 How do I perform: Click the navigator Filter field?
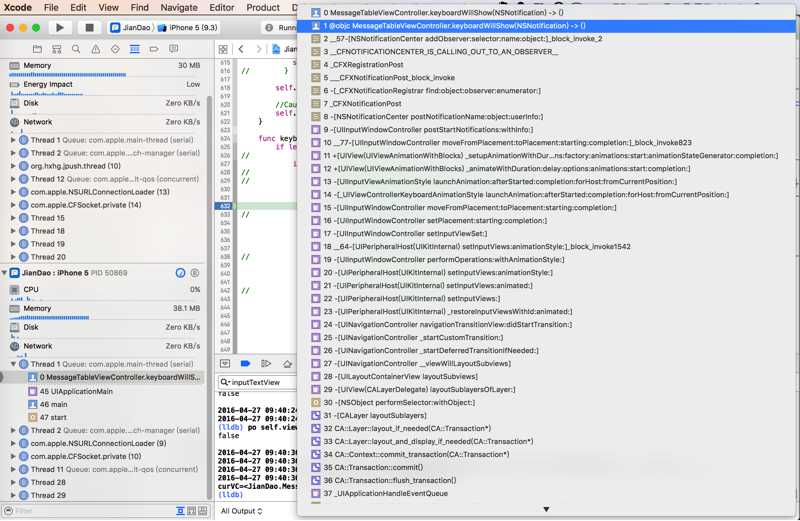(x=87, y=511)
